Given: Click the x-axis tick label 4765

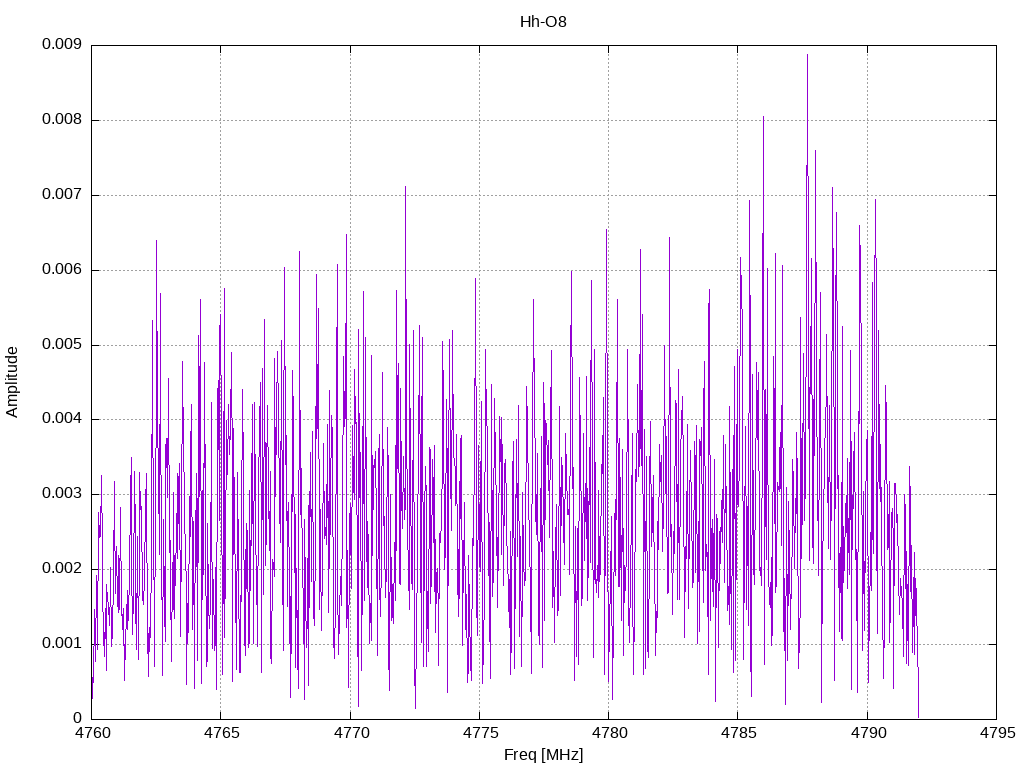Looking at the screenshot, I should tap(221, 733).
